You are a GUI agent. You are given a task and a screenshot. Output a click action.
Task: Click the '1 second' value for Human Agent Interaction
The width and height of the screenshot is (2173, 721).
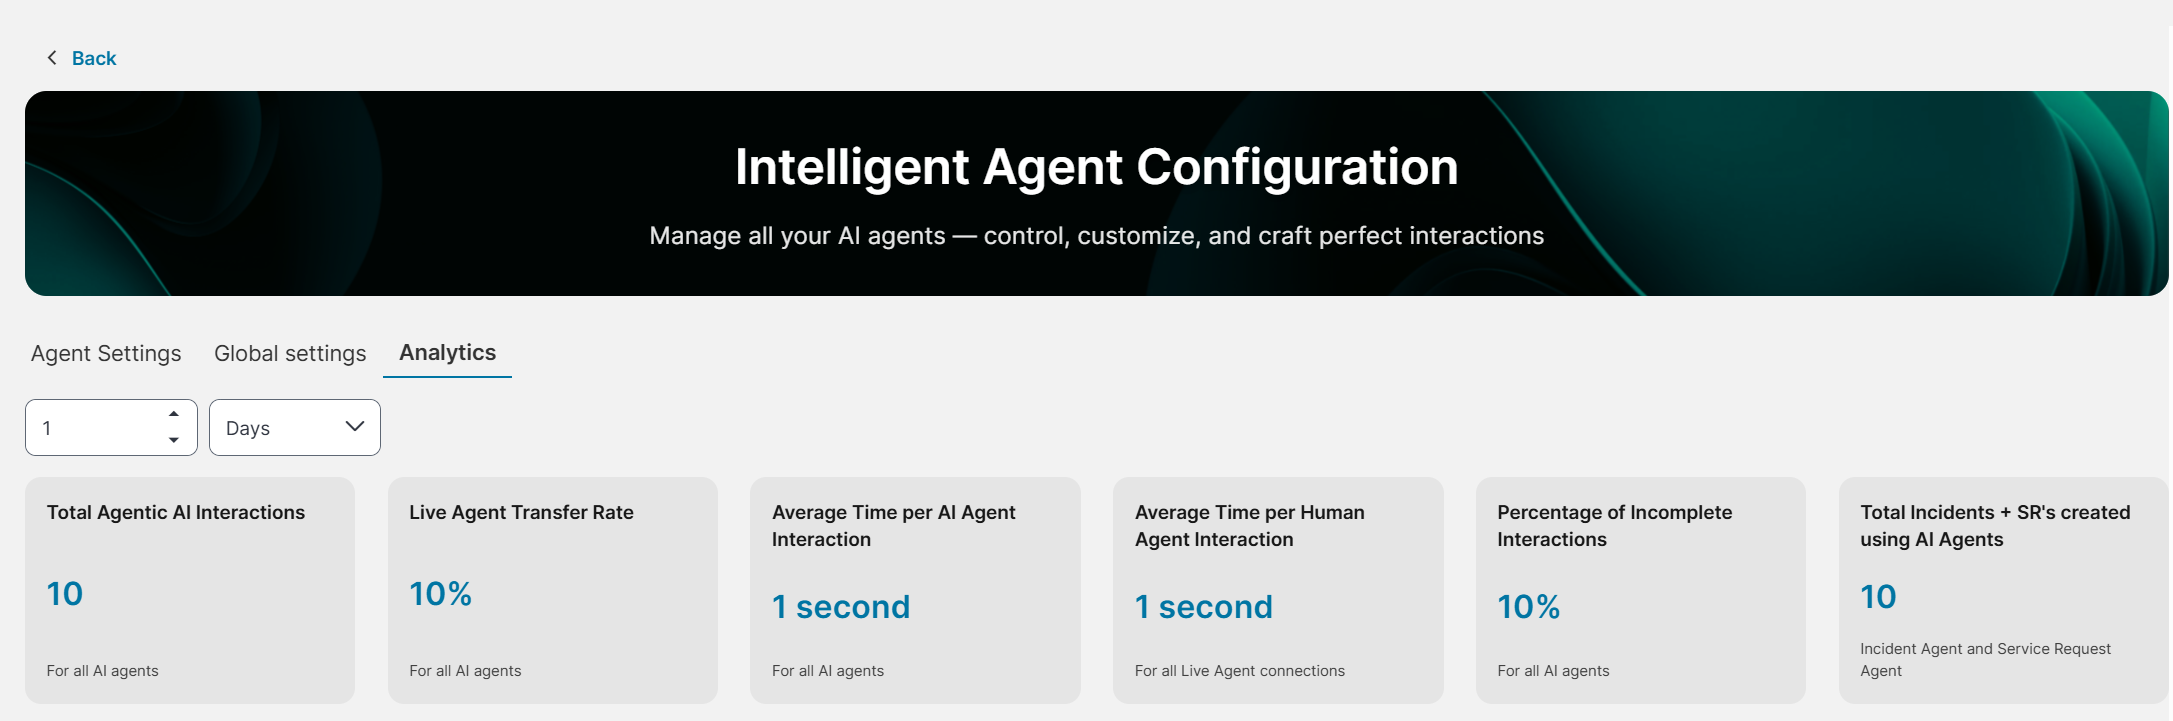[x=1203, y=607]
